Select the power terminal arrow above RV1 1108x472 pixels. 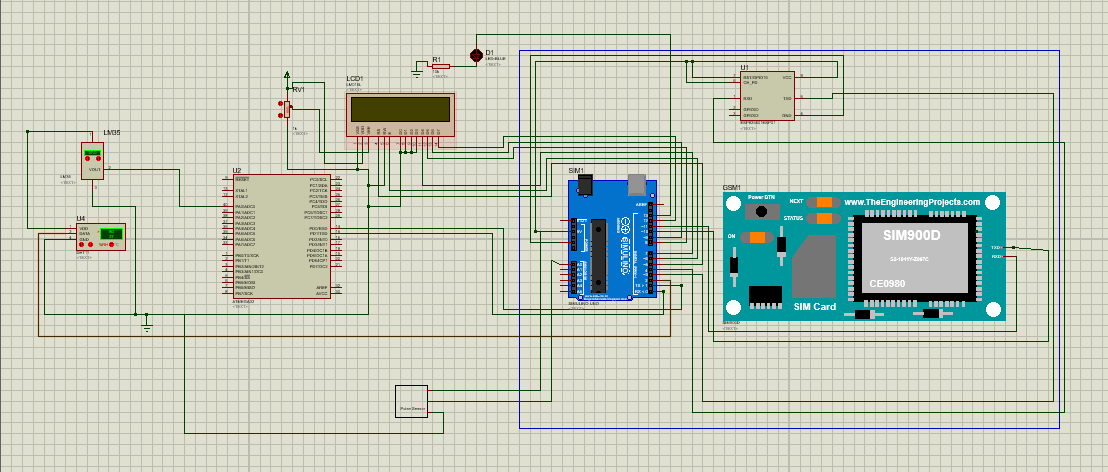pos(287,74)
